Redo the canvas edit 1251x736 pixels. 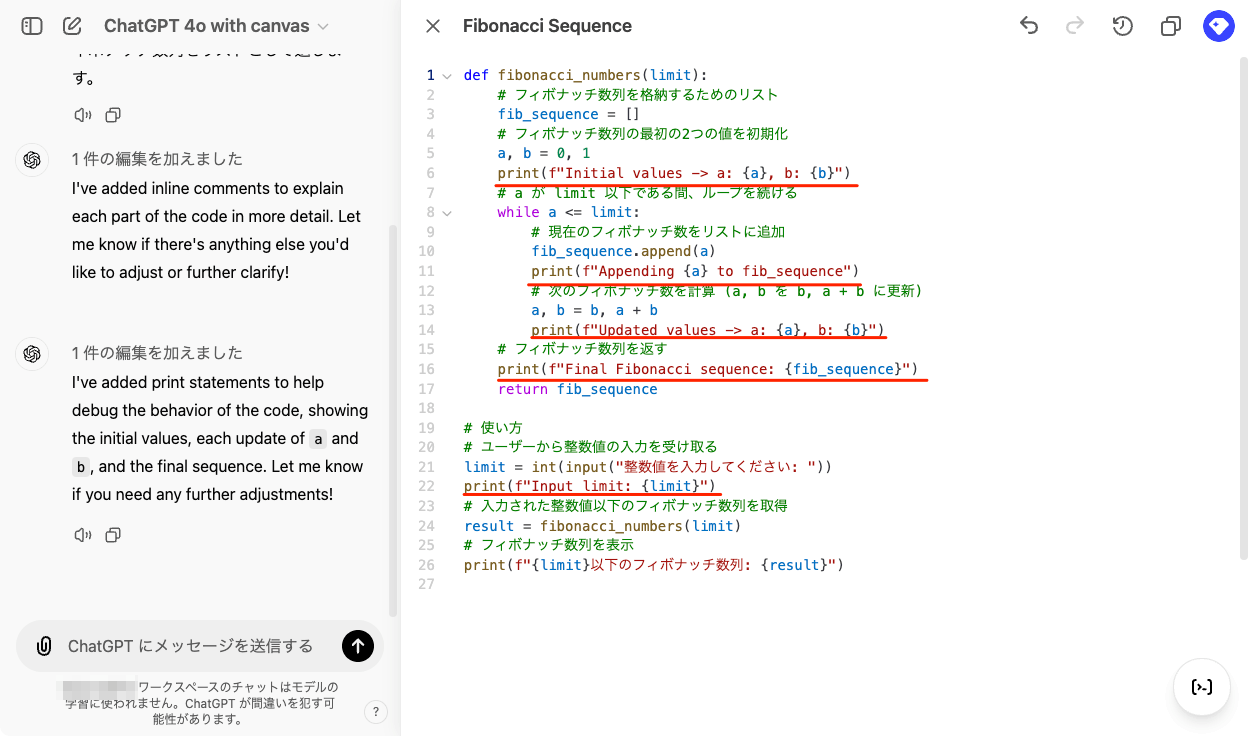pos(1076,26)
